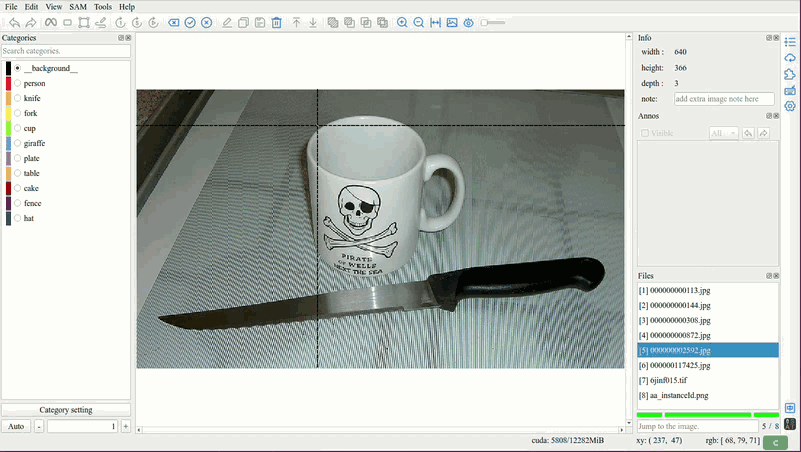Open the settings gear in right sidebar
Screen dimensions: 801x452
(790, 106)
